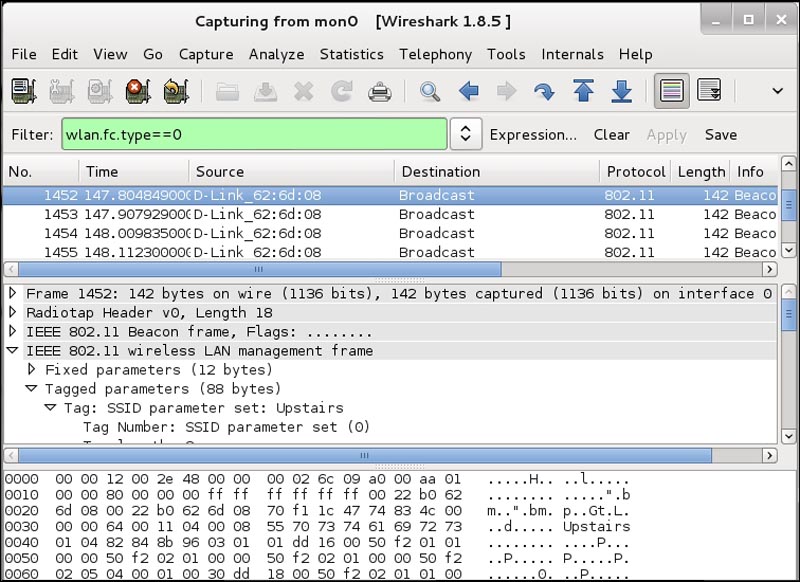Collapse the Tagged parameters tree entry
This screenshot has height=582, width=800.
[x=33, y=389]
